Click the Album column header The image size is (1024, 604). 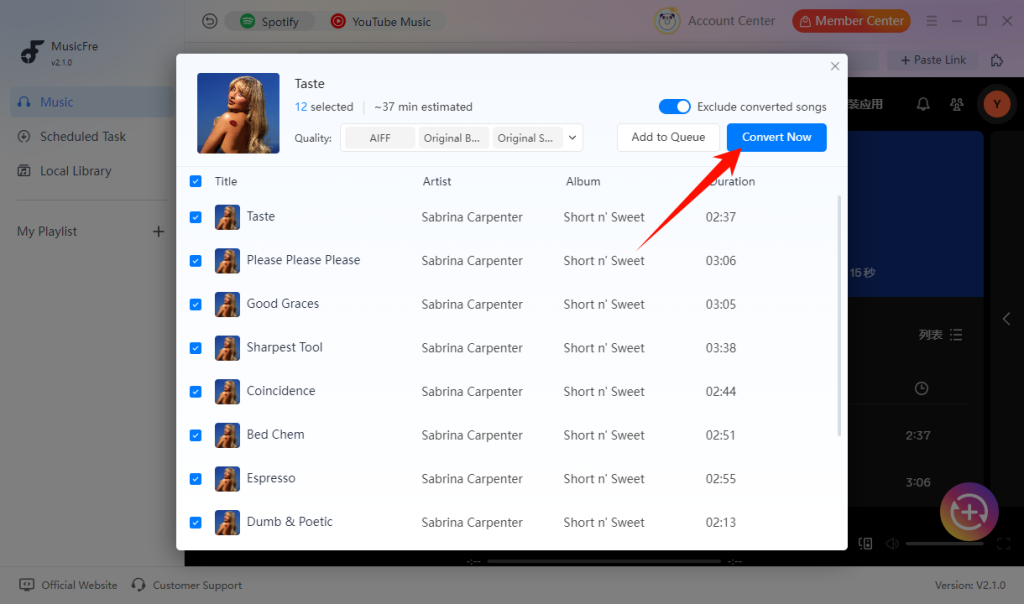(x=583, y=182)
